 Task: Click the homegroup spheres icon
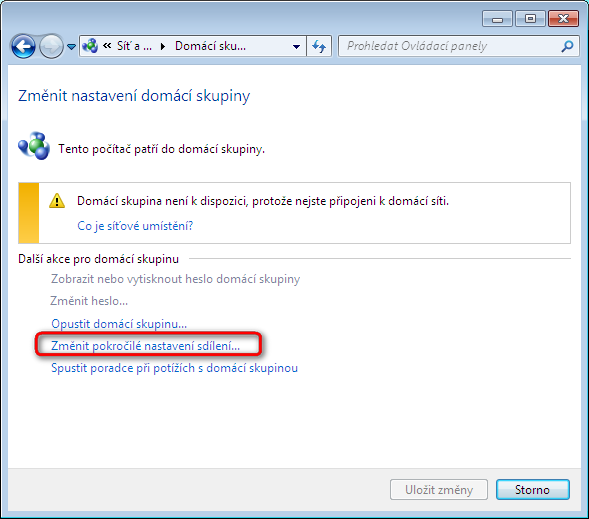pos(34,146)
